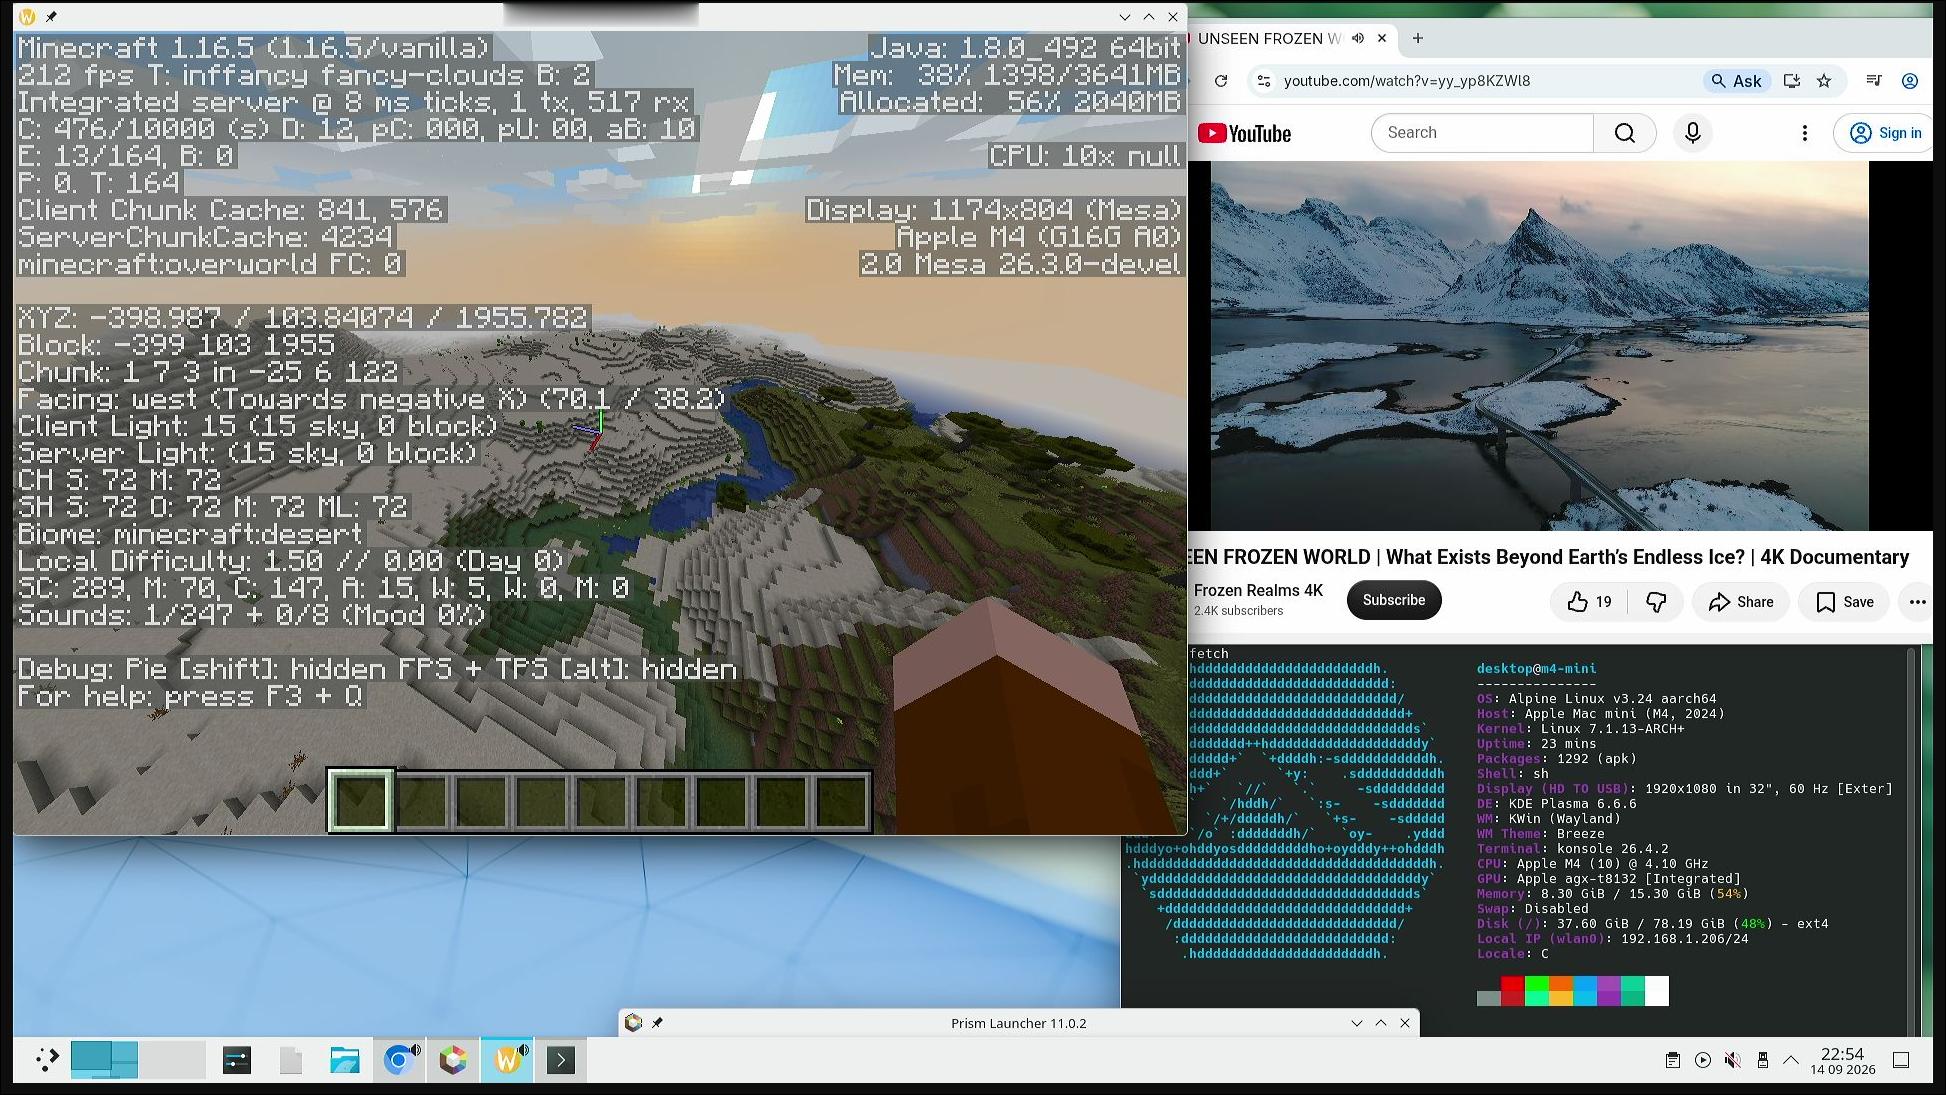Click the install app icon in address bar

coord(1792,81)
